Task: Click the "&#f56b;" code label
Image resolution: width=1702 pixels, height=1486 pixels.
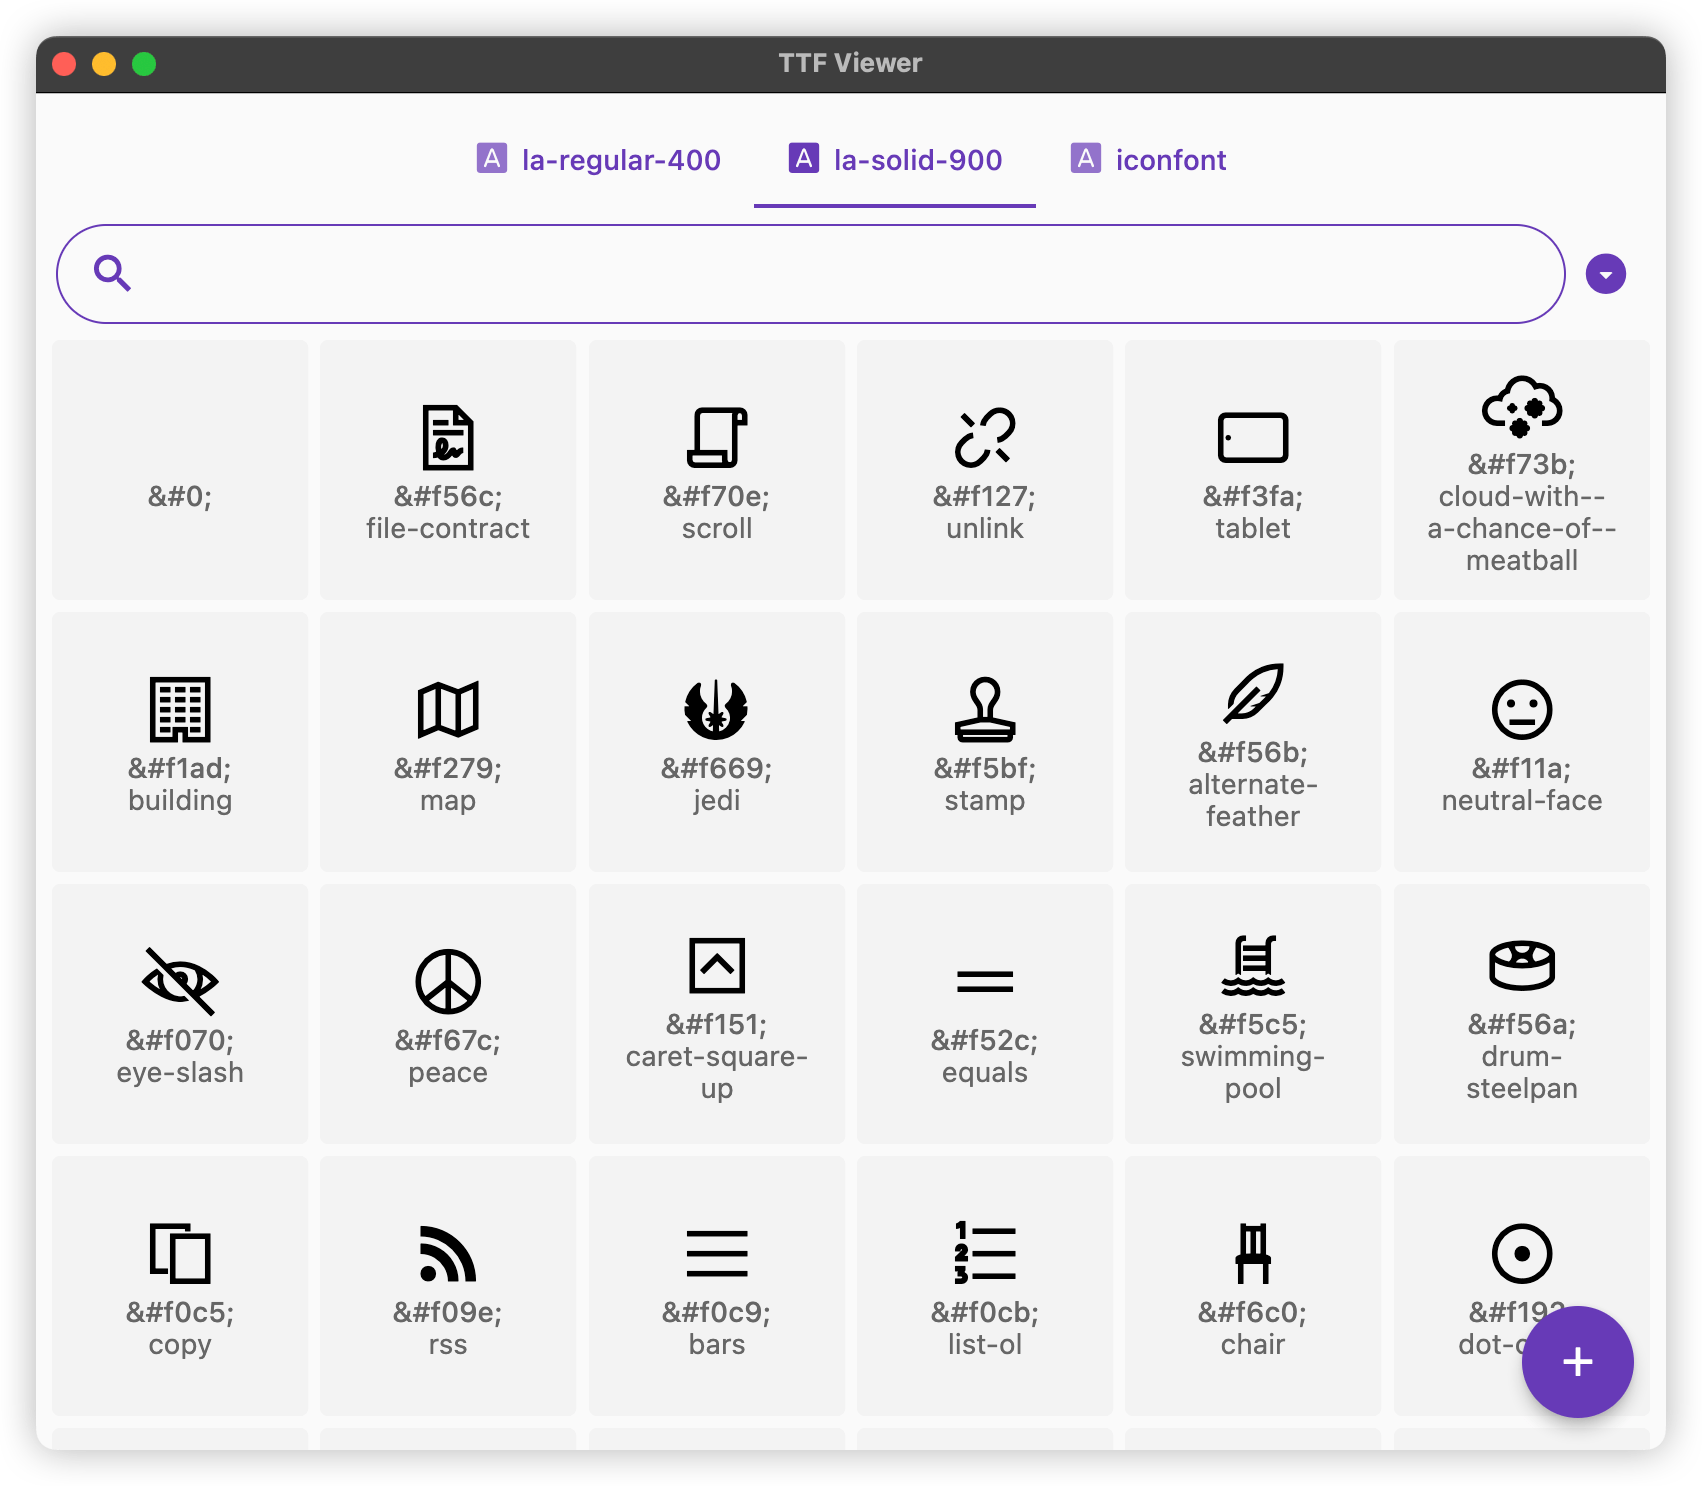Action: tap(1253, 753)
